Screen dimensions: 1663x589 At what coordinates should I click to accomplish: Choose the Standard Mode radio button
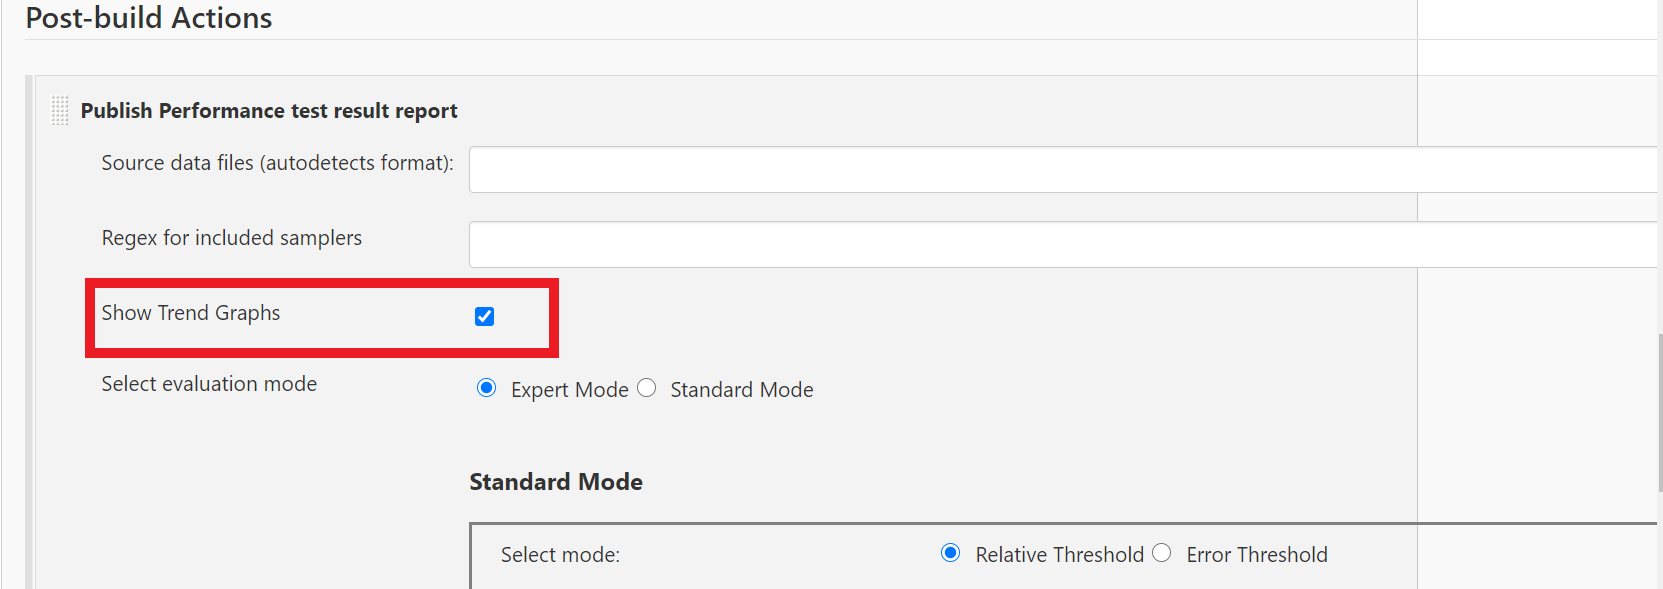(x=647, y=388)
